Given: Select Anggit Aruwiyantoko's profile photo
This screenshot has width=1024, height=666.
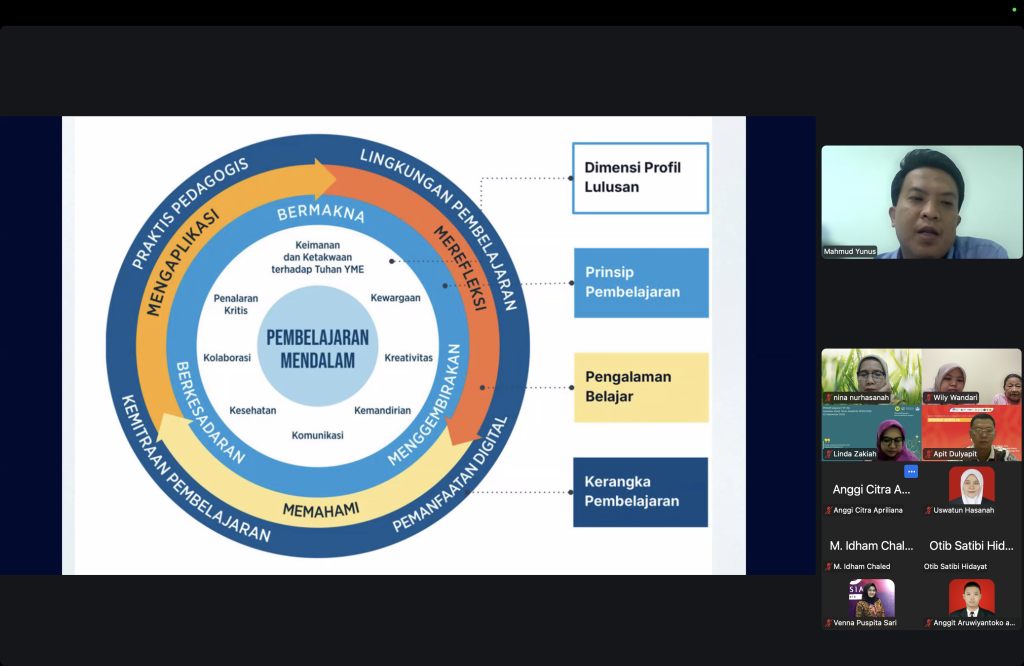Looking at the screenshot, I should pyautogui.click(x=972, y=598).
